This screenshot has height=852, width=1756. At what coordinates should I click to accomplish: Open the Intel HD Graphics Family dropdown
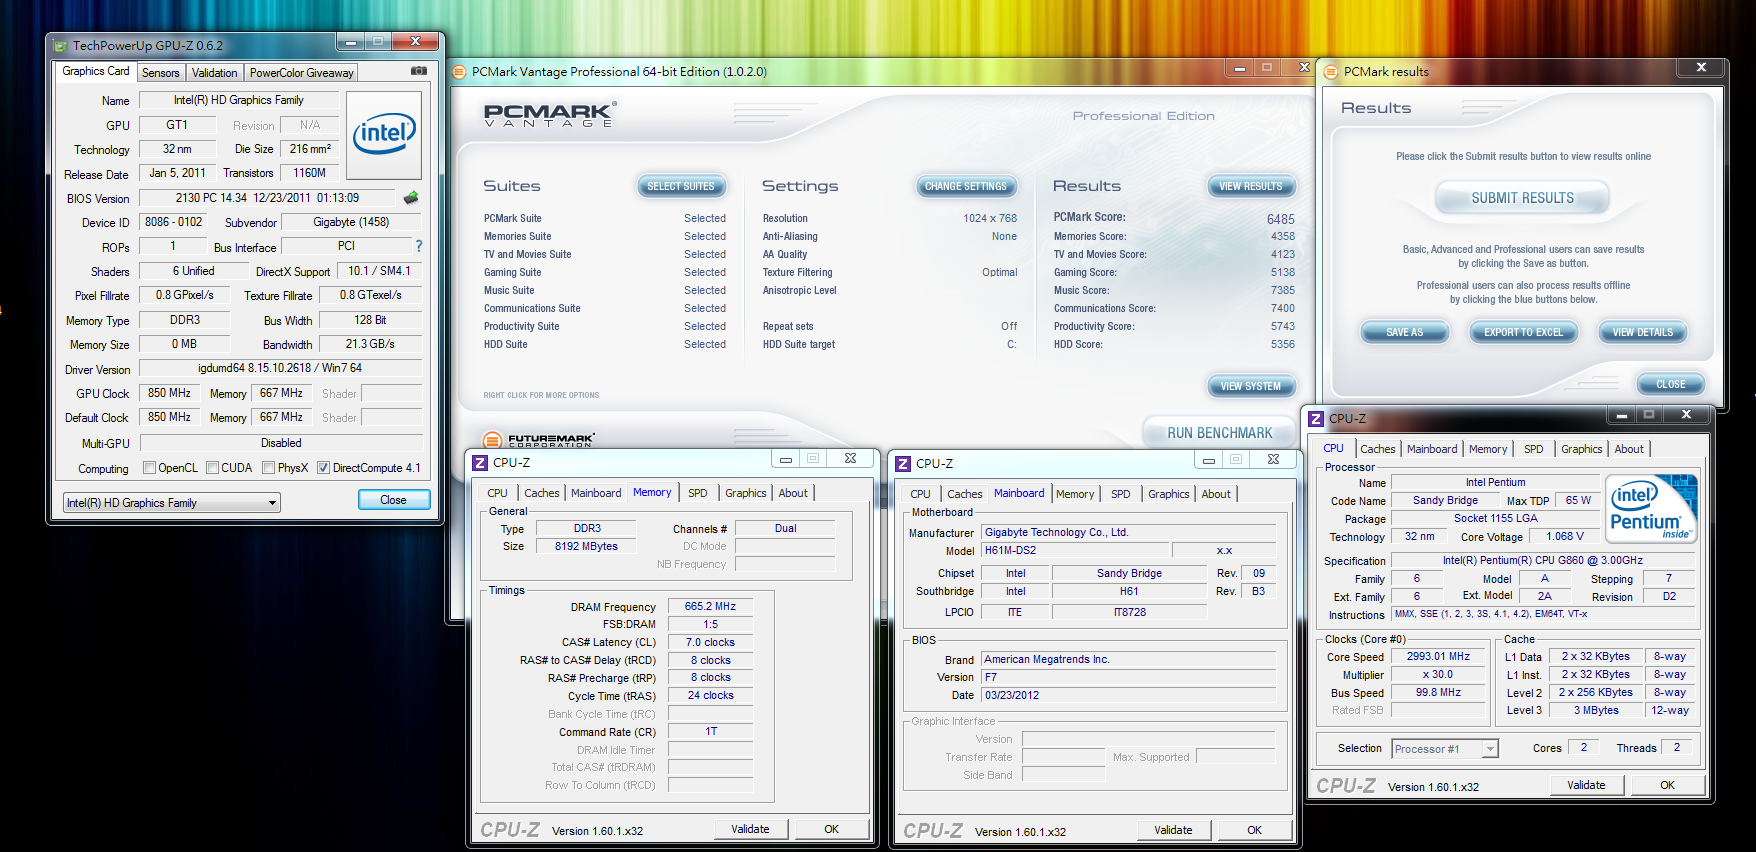pyautogui.click(x=171, y=503)
